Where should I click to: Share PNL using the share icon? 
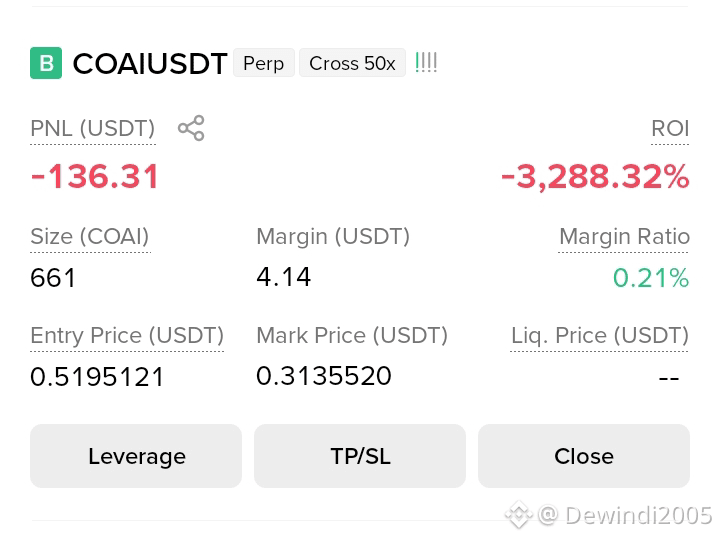pos(191,128)
